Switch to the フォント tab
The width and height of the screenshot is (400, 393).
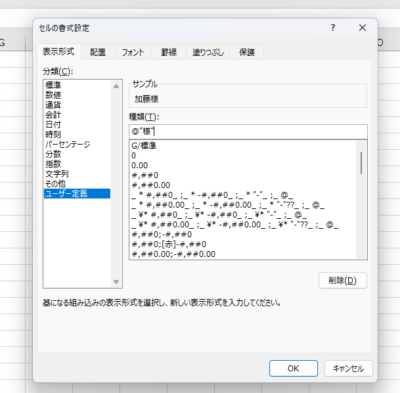pos(133,52)
